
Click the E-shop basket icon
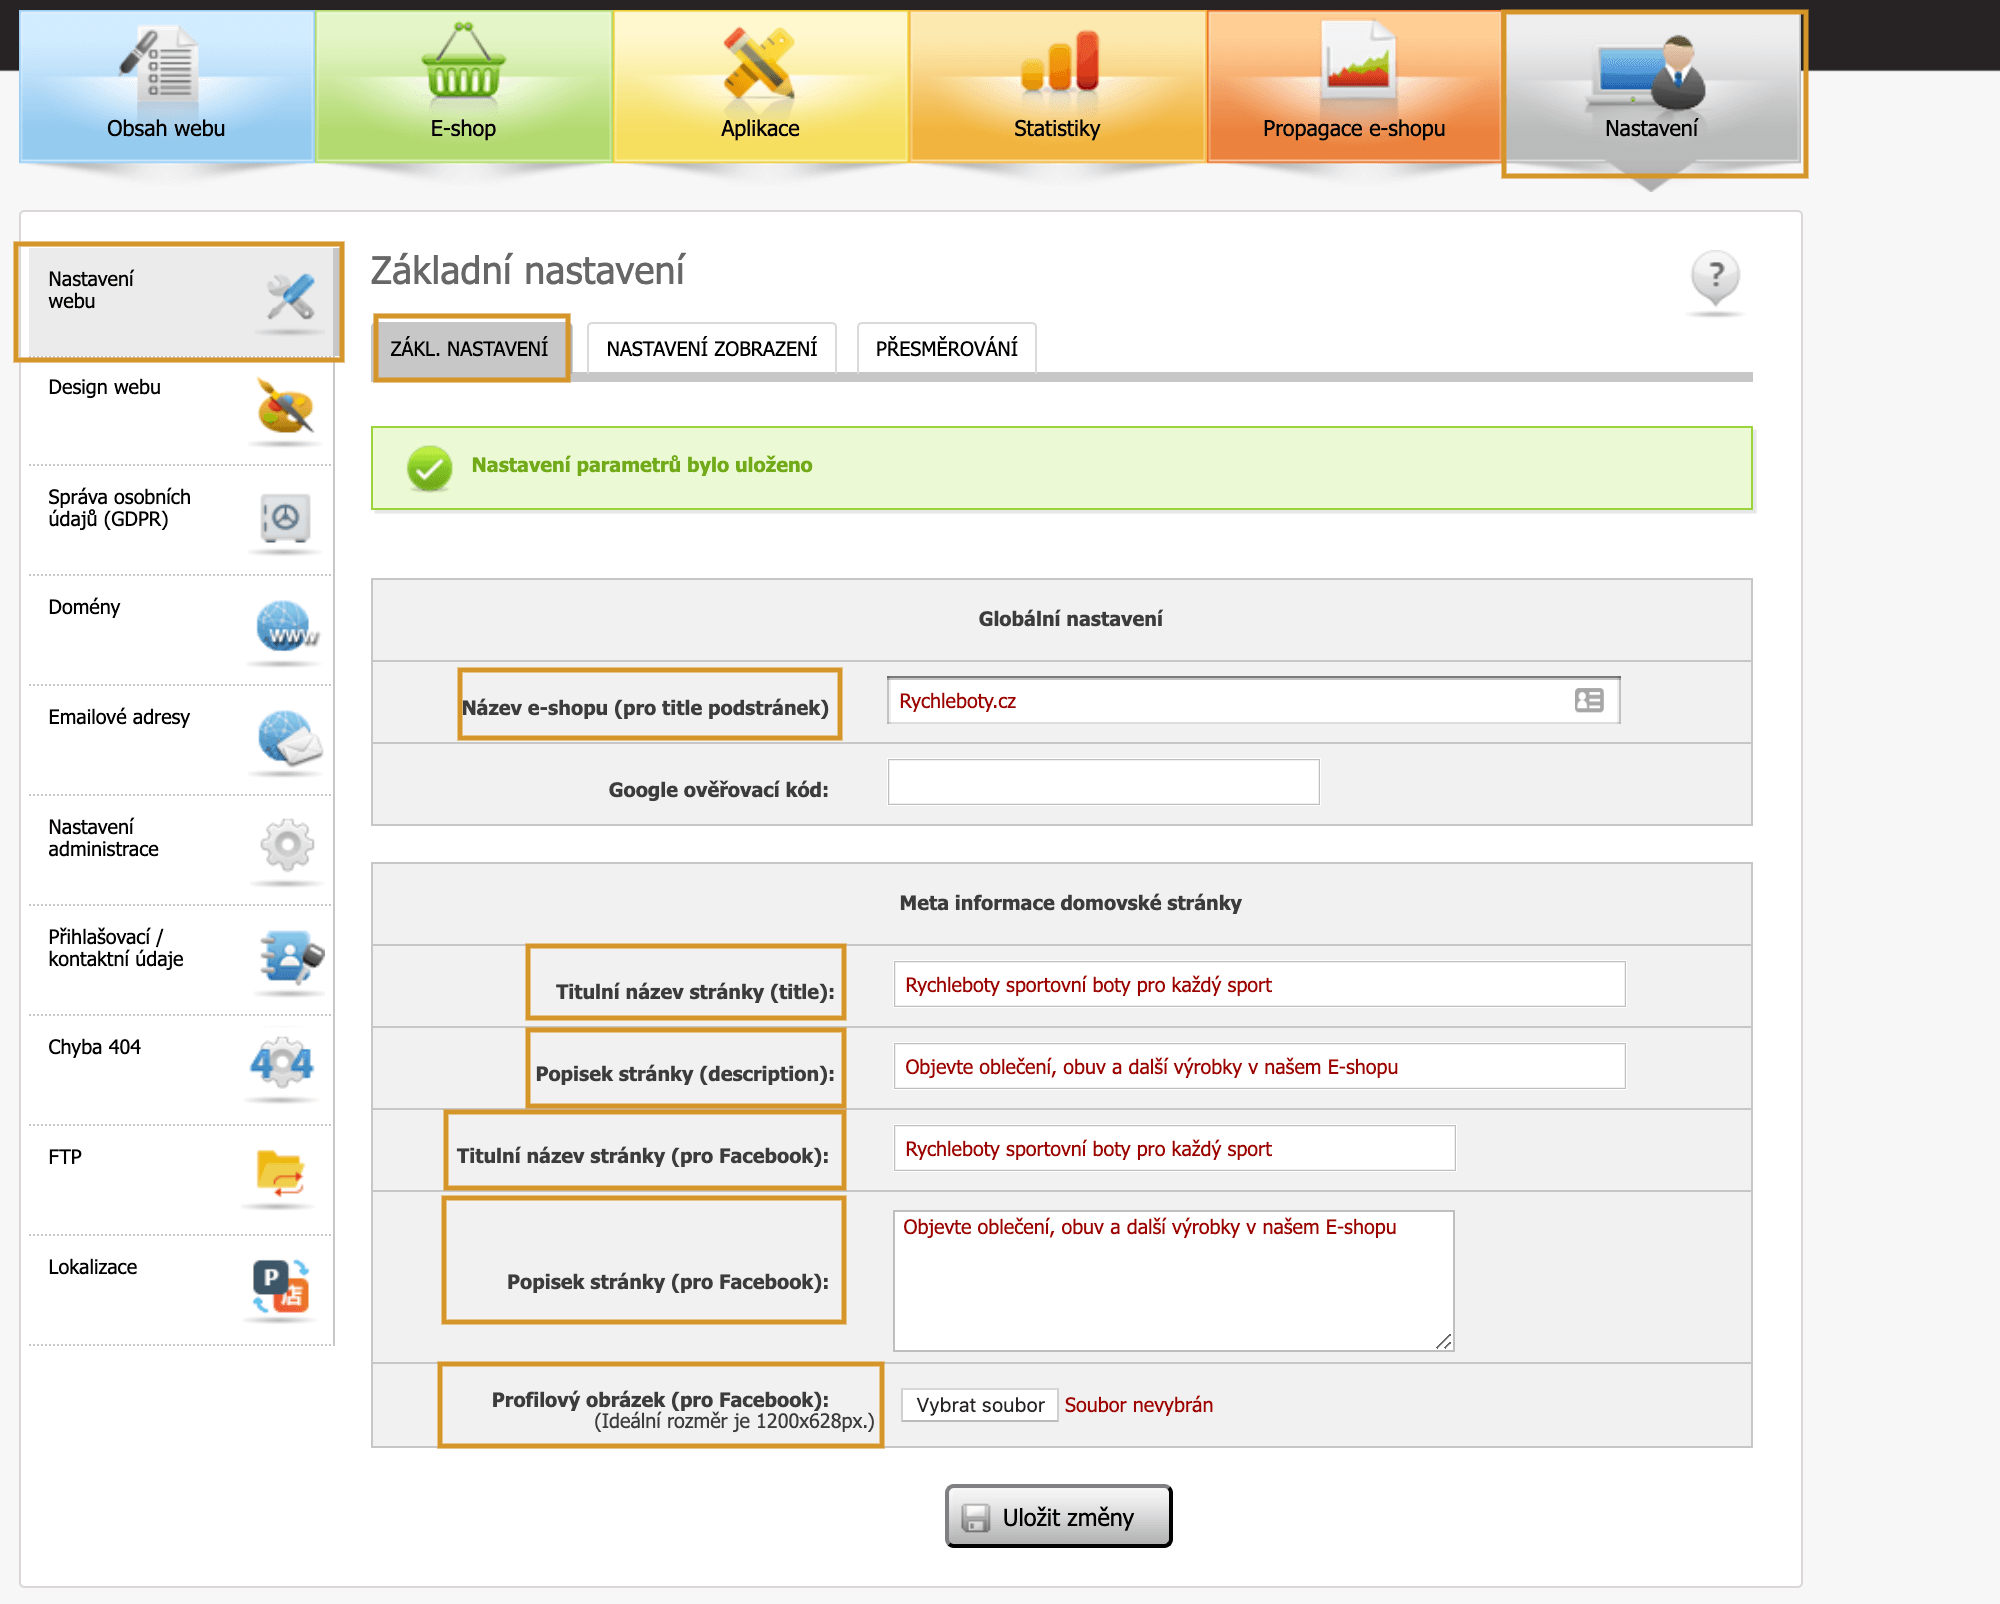pyautogui.click(x=462, y=62)
